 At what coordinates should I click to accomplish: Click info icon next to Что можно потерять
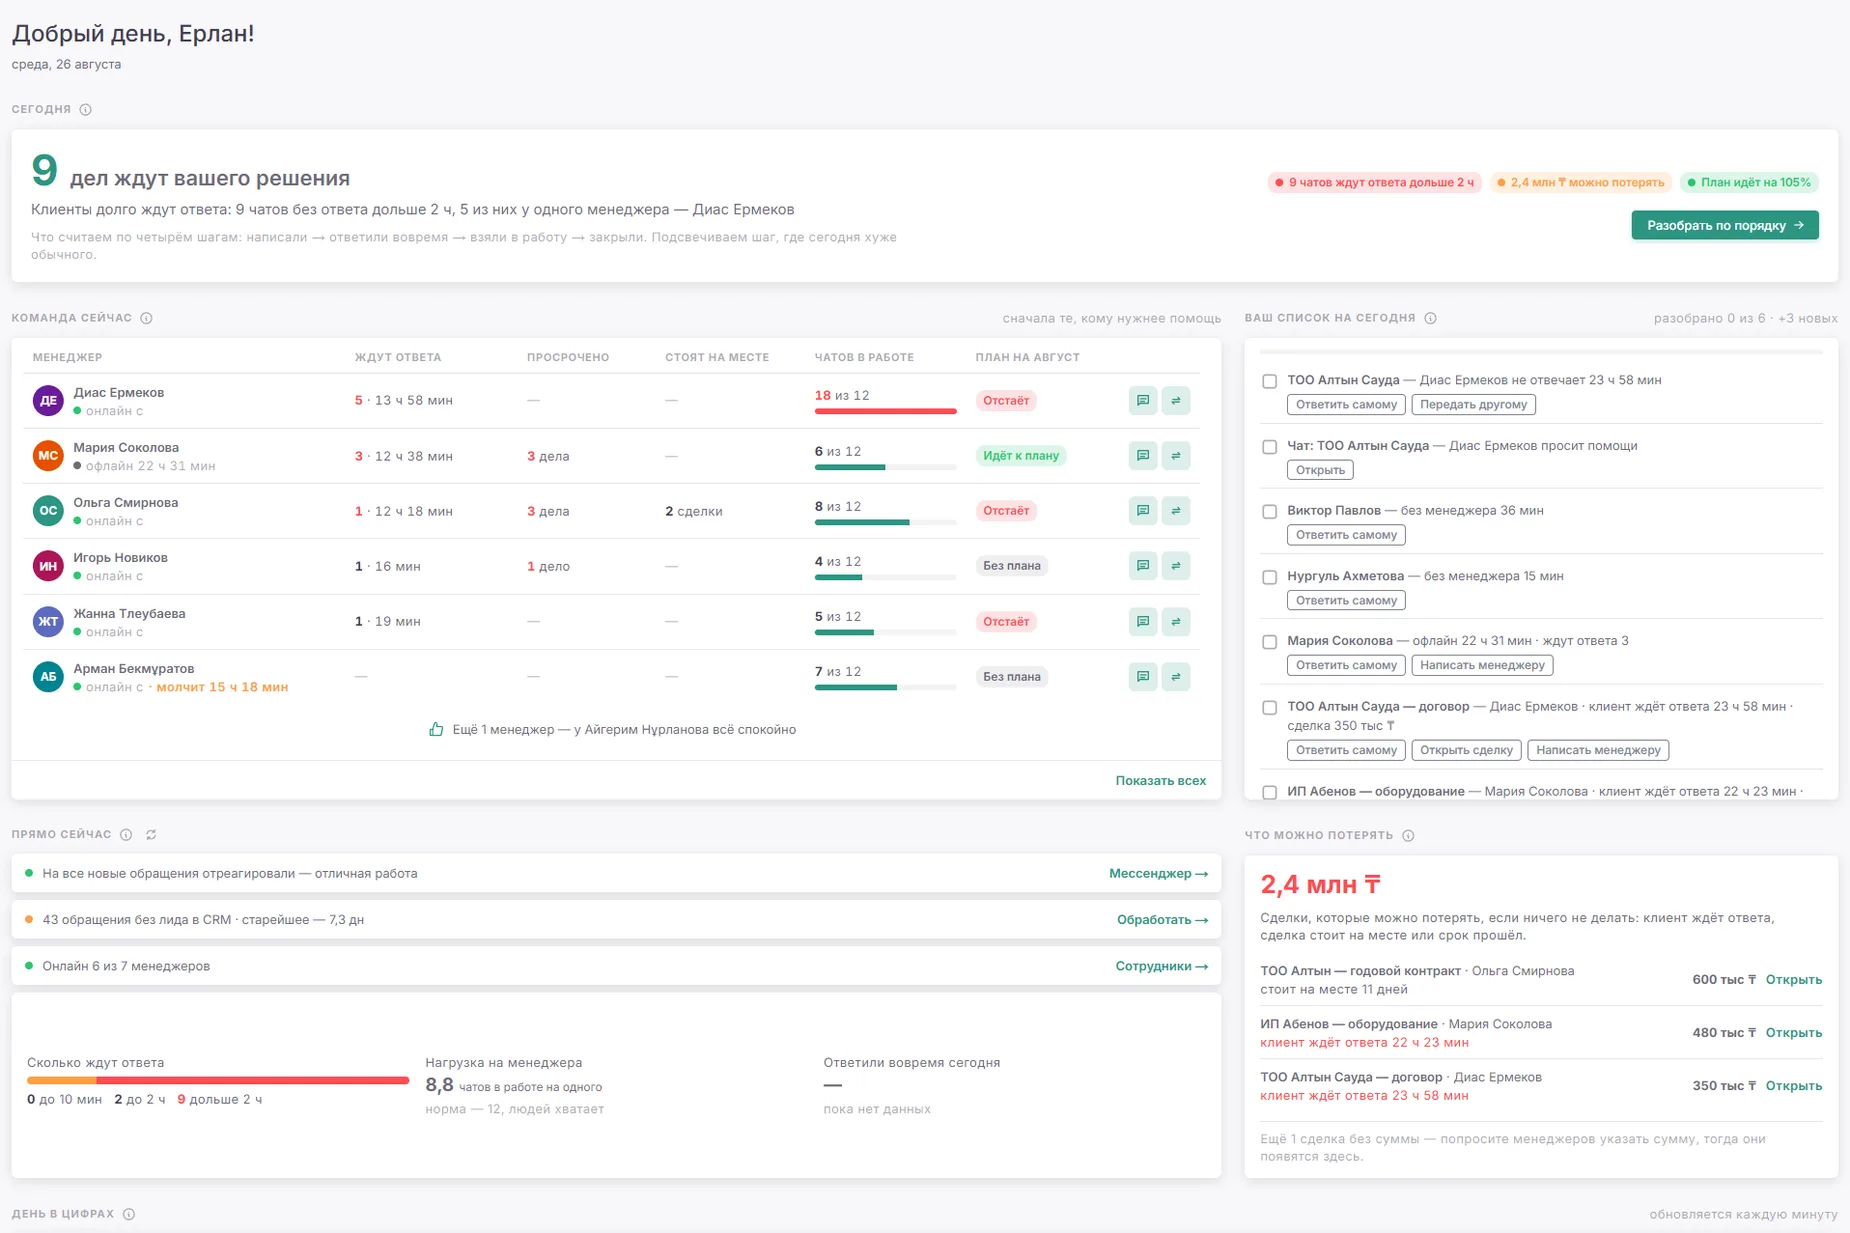(1408, 835)
